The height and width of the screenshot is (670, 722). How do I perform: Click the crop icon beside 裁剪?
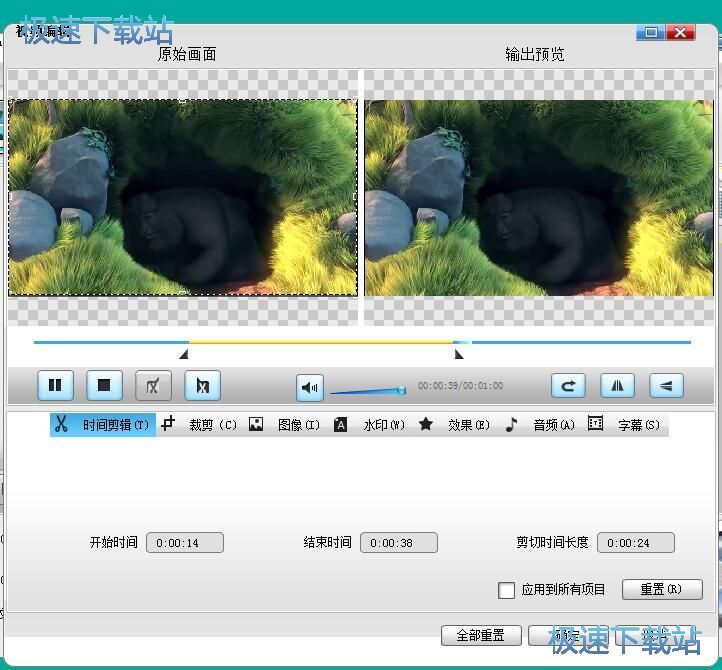tap(169, 423)
